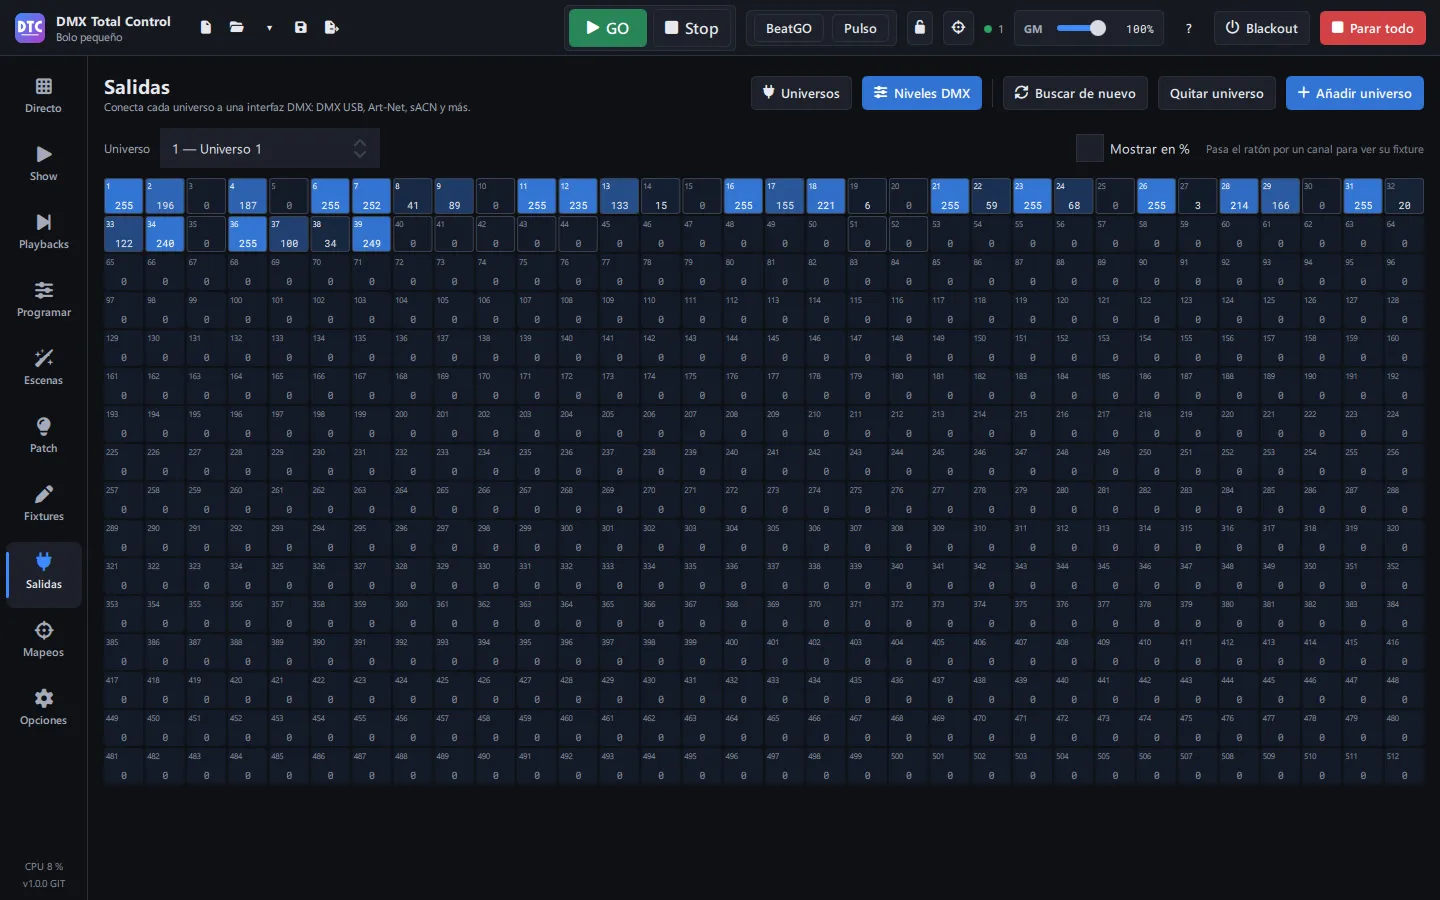Click DMX channel 2 cell showing 196
This screenshot has width=1440, height=900.
(165, 196)
